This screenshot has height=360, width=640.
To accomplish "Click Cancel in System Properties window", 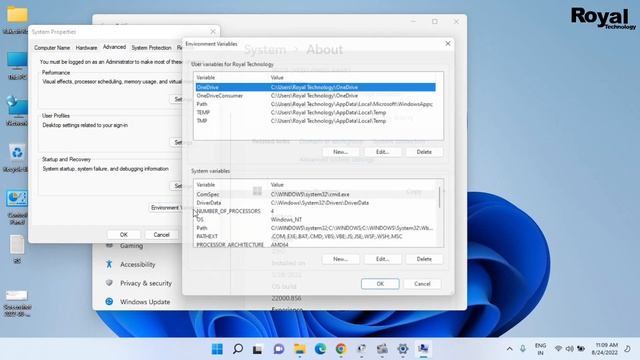I will pyautogui.click(x=161, y=235).
